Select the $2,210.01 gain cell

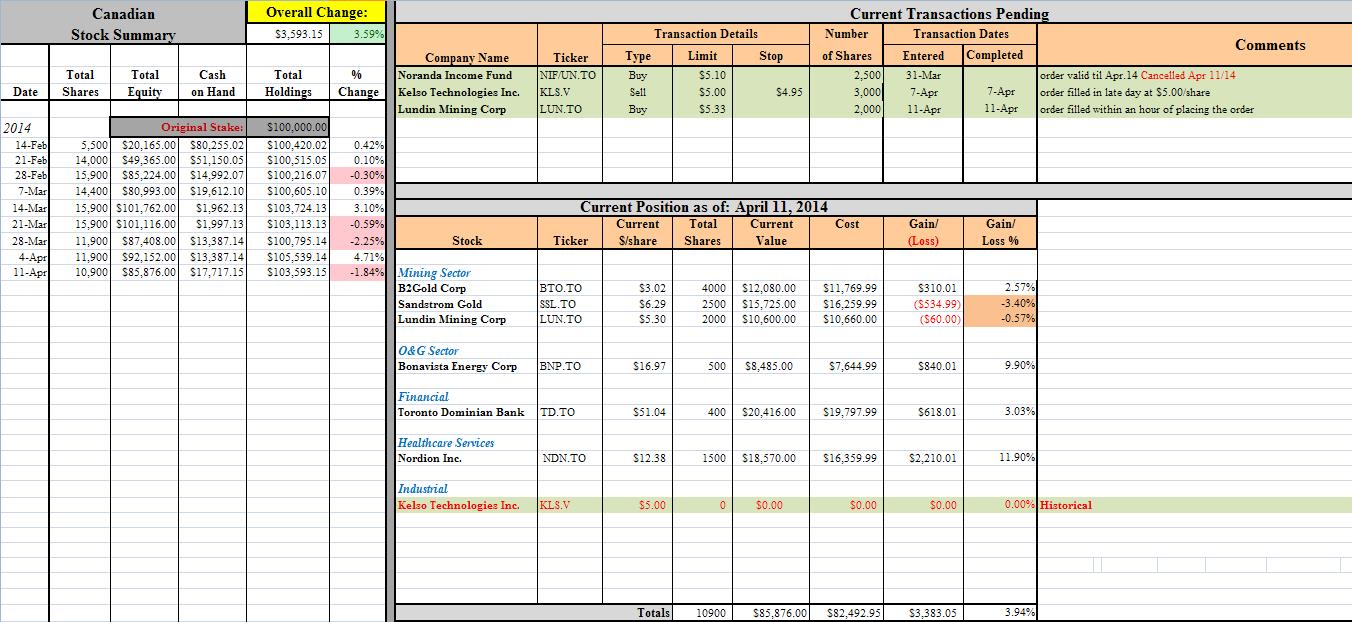pos(924,458)
